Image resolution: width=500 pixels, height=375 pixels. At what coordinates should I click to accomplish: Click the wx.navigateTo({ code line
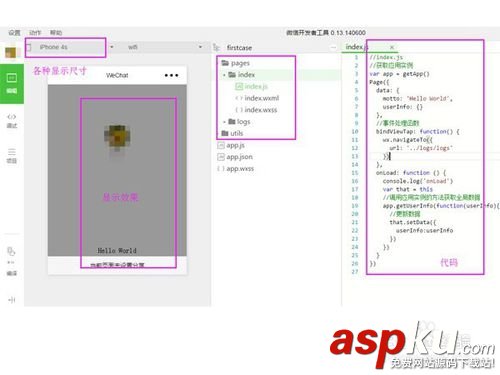(x=407, y=140)
